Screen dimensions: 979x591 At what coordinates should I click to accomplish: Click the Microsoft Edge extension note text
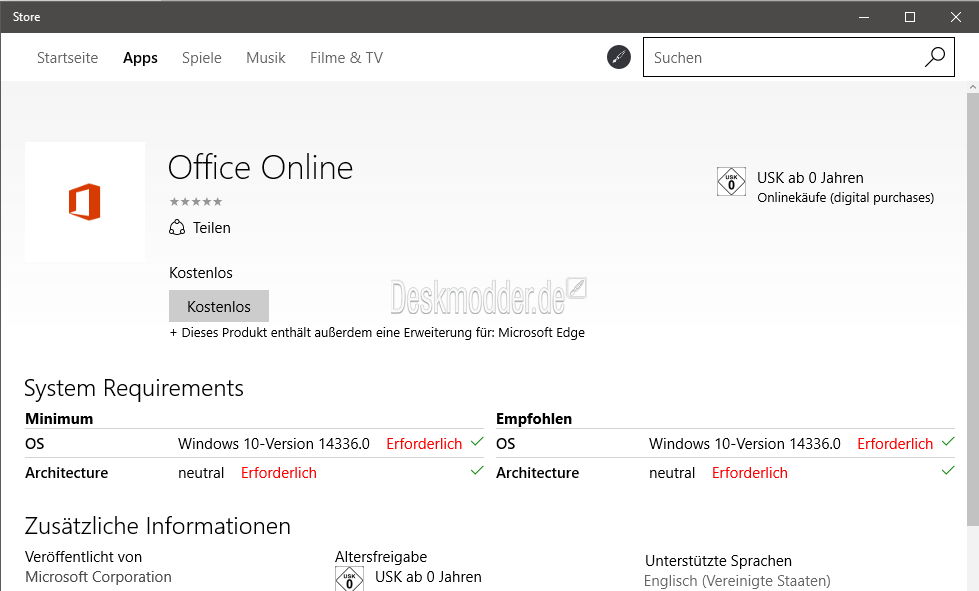[x=377, y=333]
